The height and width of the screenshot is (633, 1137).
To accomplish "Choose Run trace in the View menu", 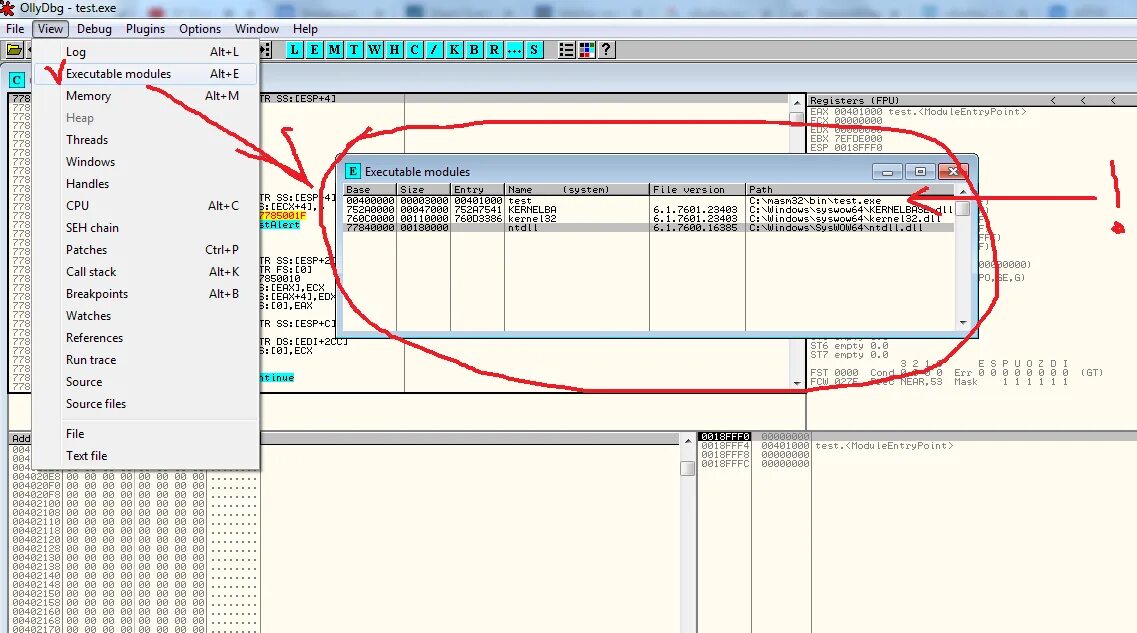I will (146, 360).
